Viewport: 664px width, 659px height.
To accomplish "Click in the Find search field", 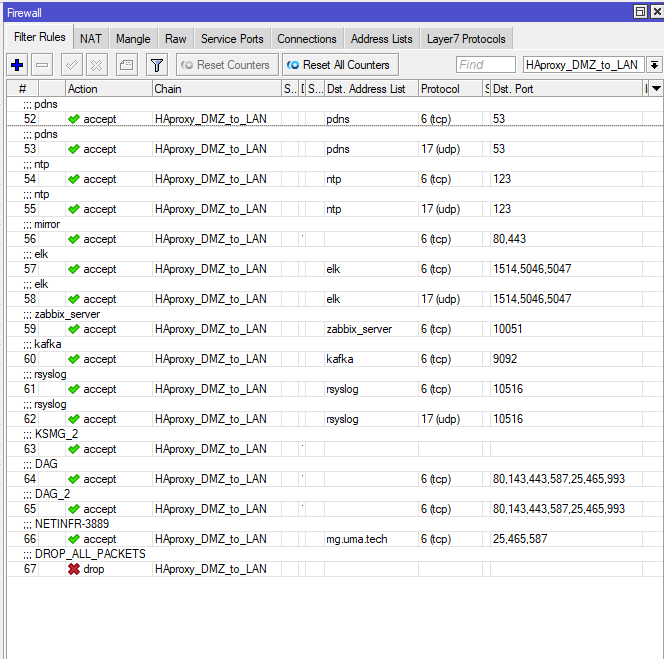I will [485, 65].
